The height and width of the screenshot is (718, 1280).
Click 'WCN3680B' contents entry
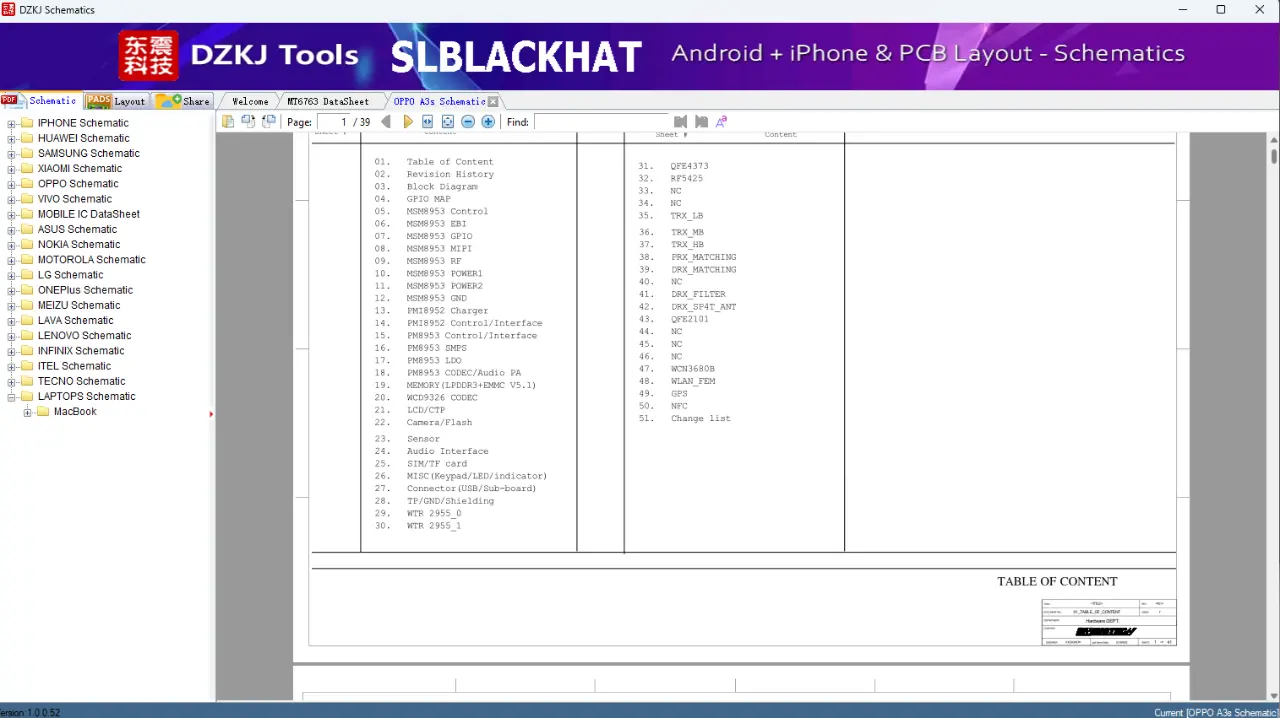[693, 369]
